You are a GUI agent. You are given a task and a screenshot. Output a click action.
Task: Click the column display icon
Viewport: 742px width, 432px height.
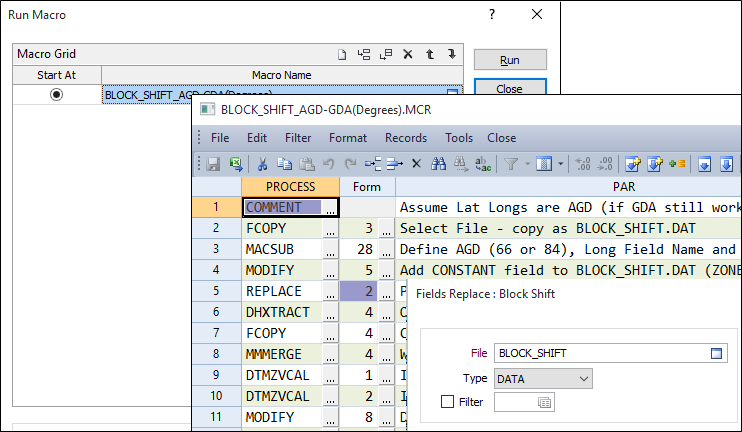(x=544, y=164)
